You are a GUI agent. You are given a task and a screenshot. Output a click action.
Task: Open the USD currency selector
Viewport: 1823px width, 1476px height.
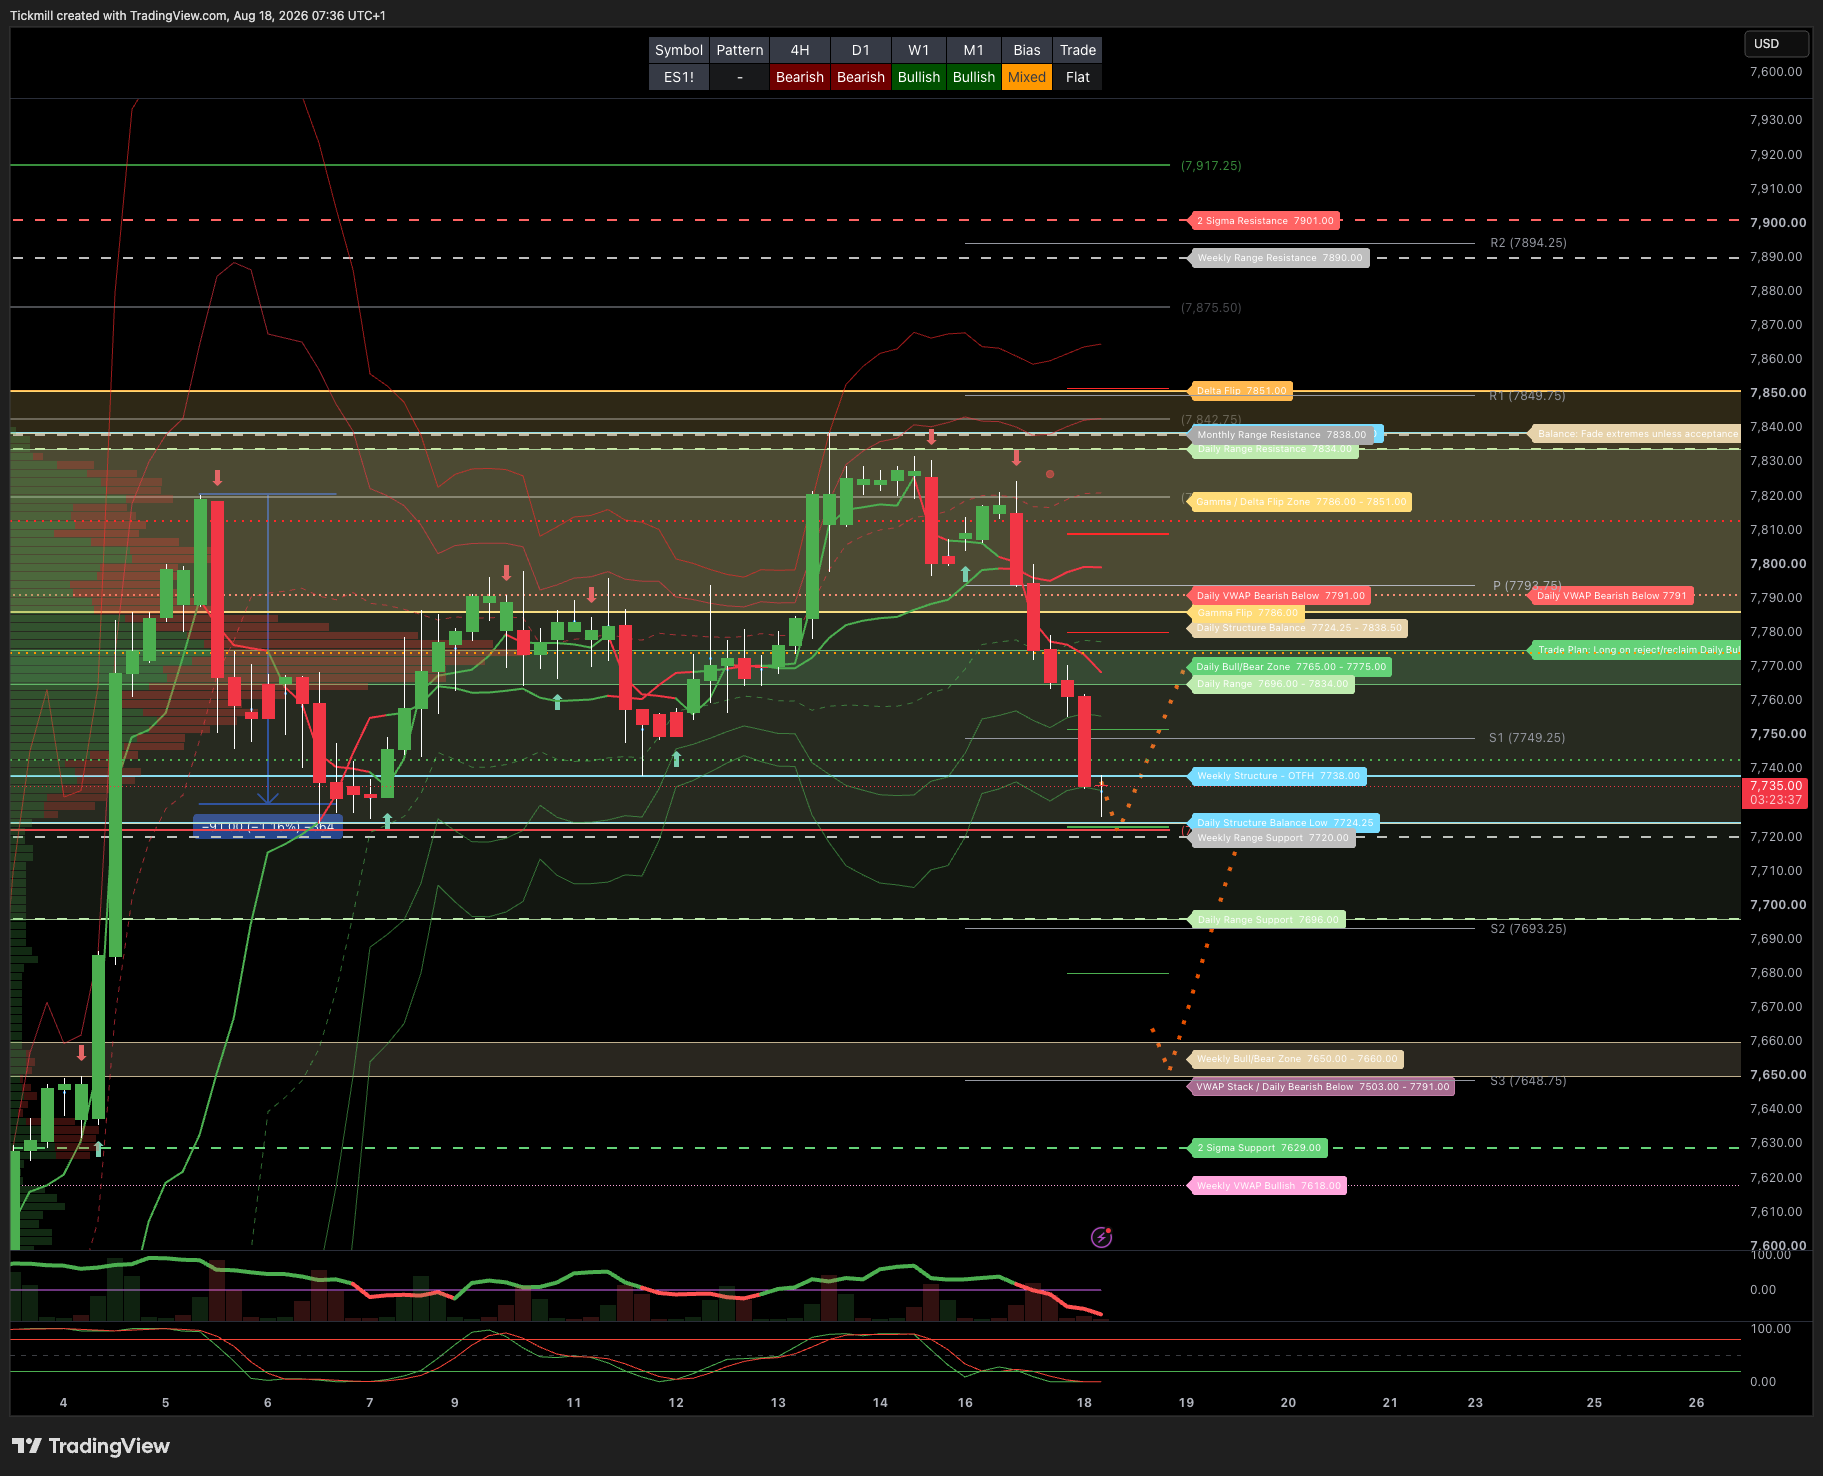[1776, 44]
